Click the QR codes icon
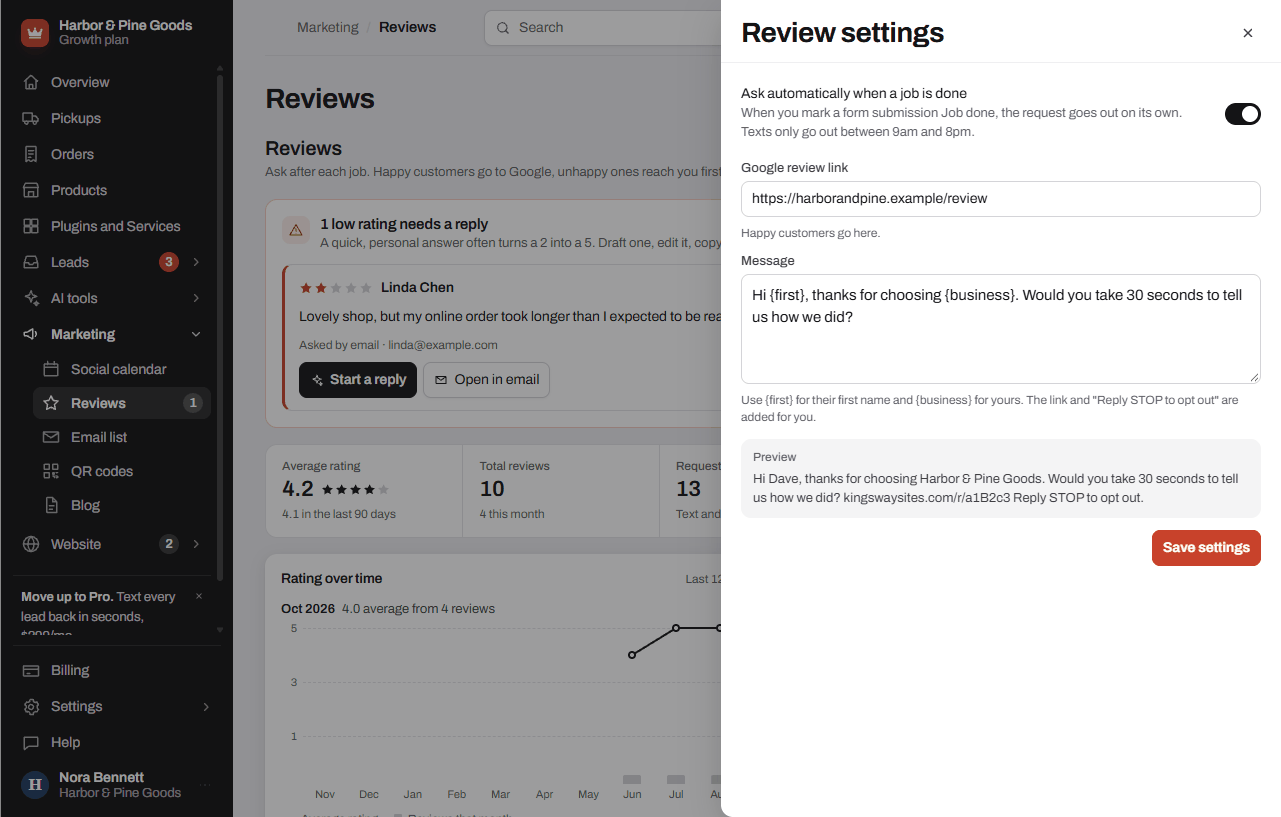The width and height of the screenshot is (1281, 817). pyautogui.click(x=51, y=471)
